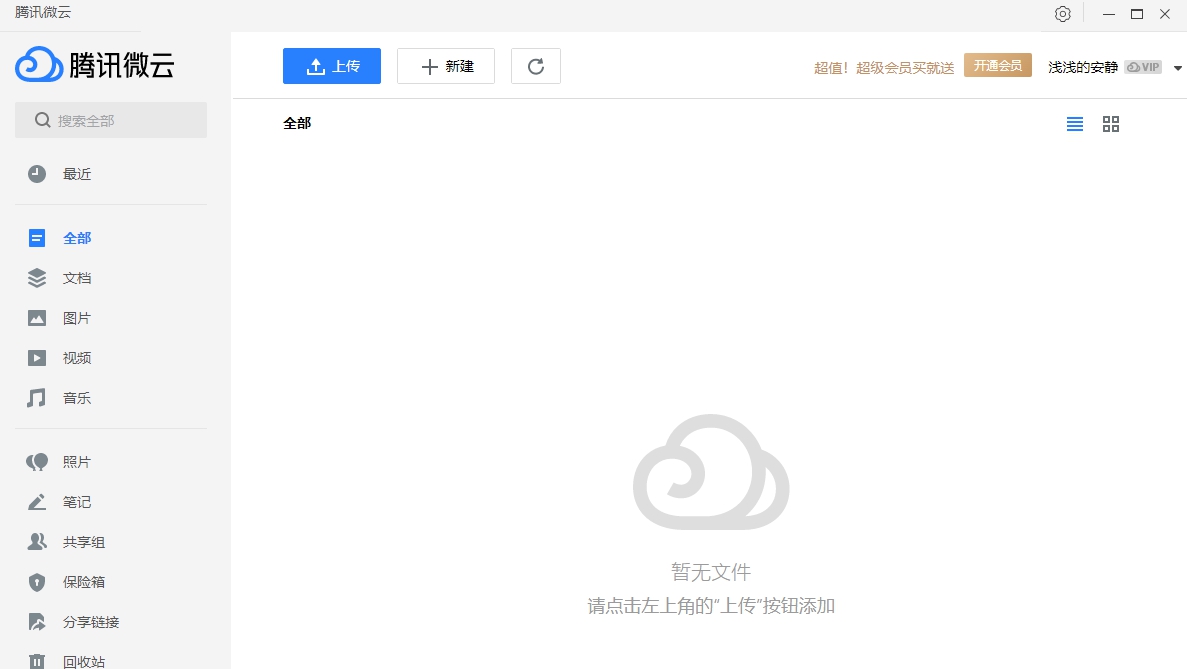Switch to grid view layout
The width and height of the screenshot is (1187, 669).
point(1111,123)
